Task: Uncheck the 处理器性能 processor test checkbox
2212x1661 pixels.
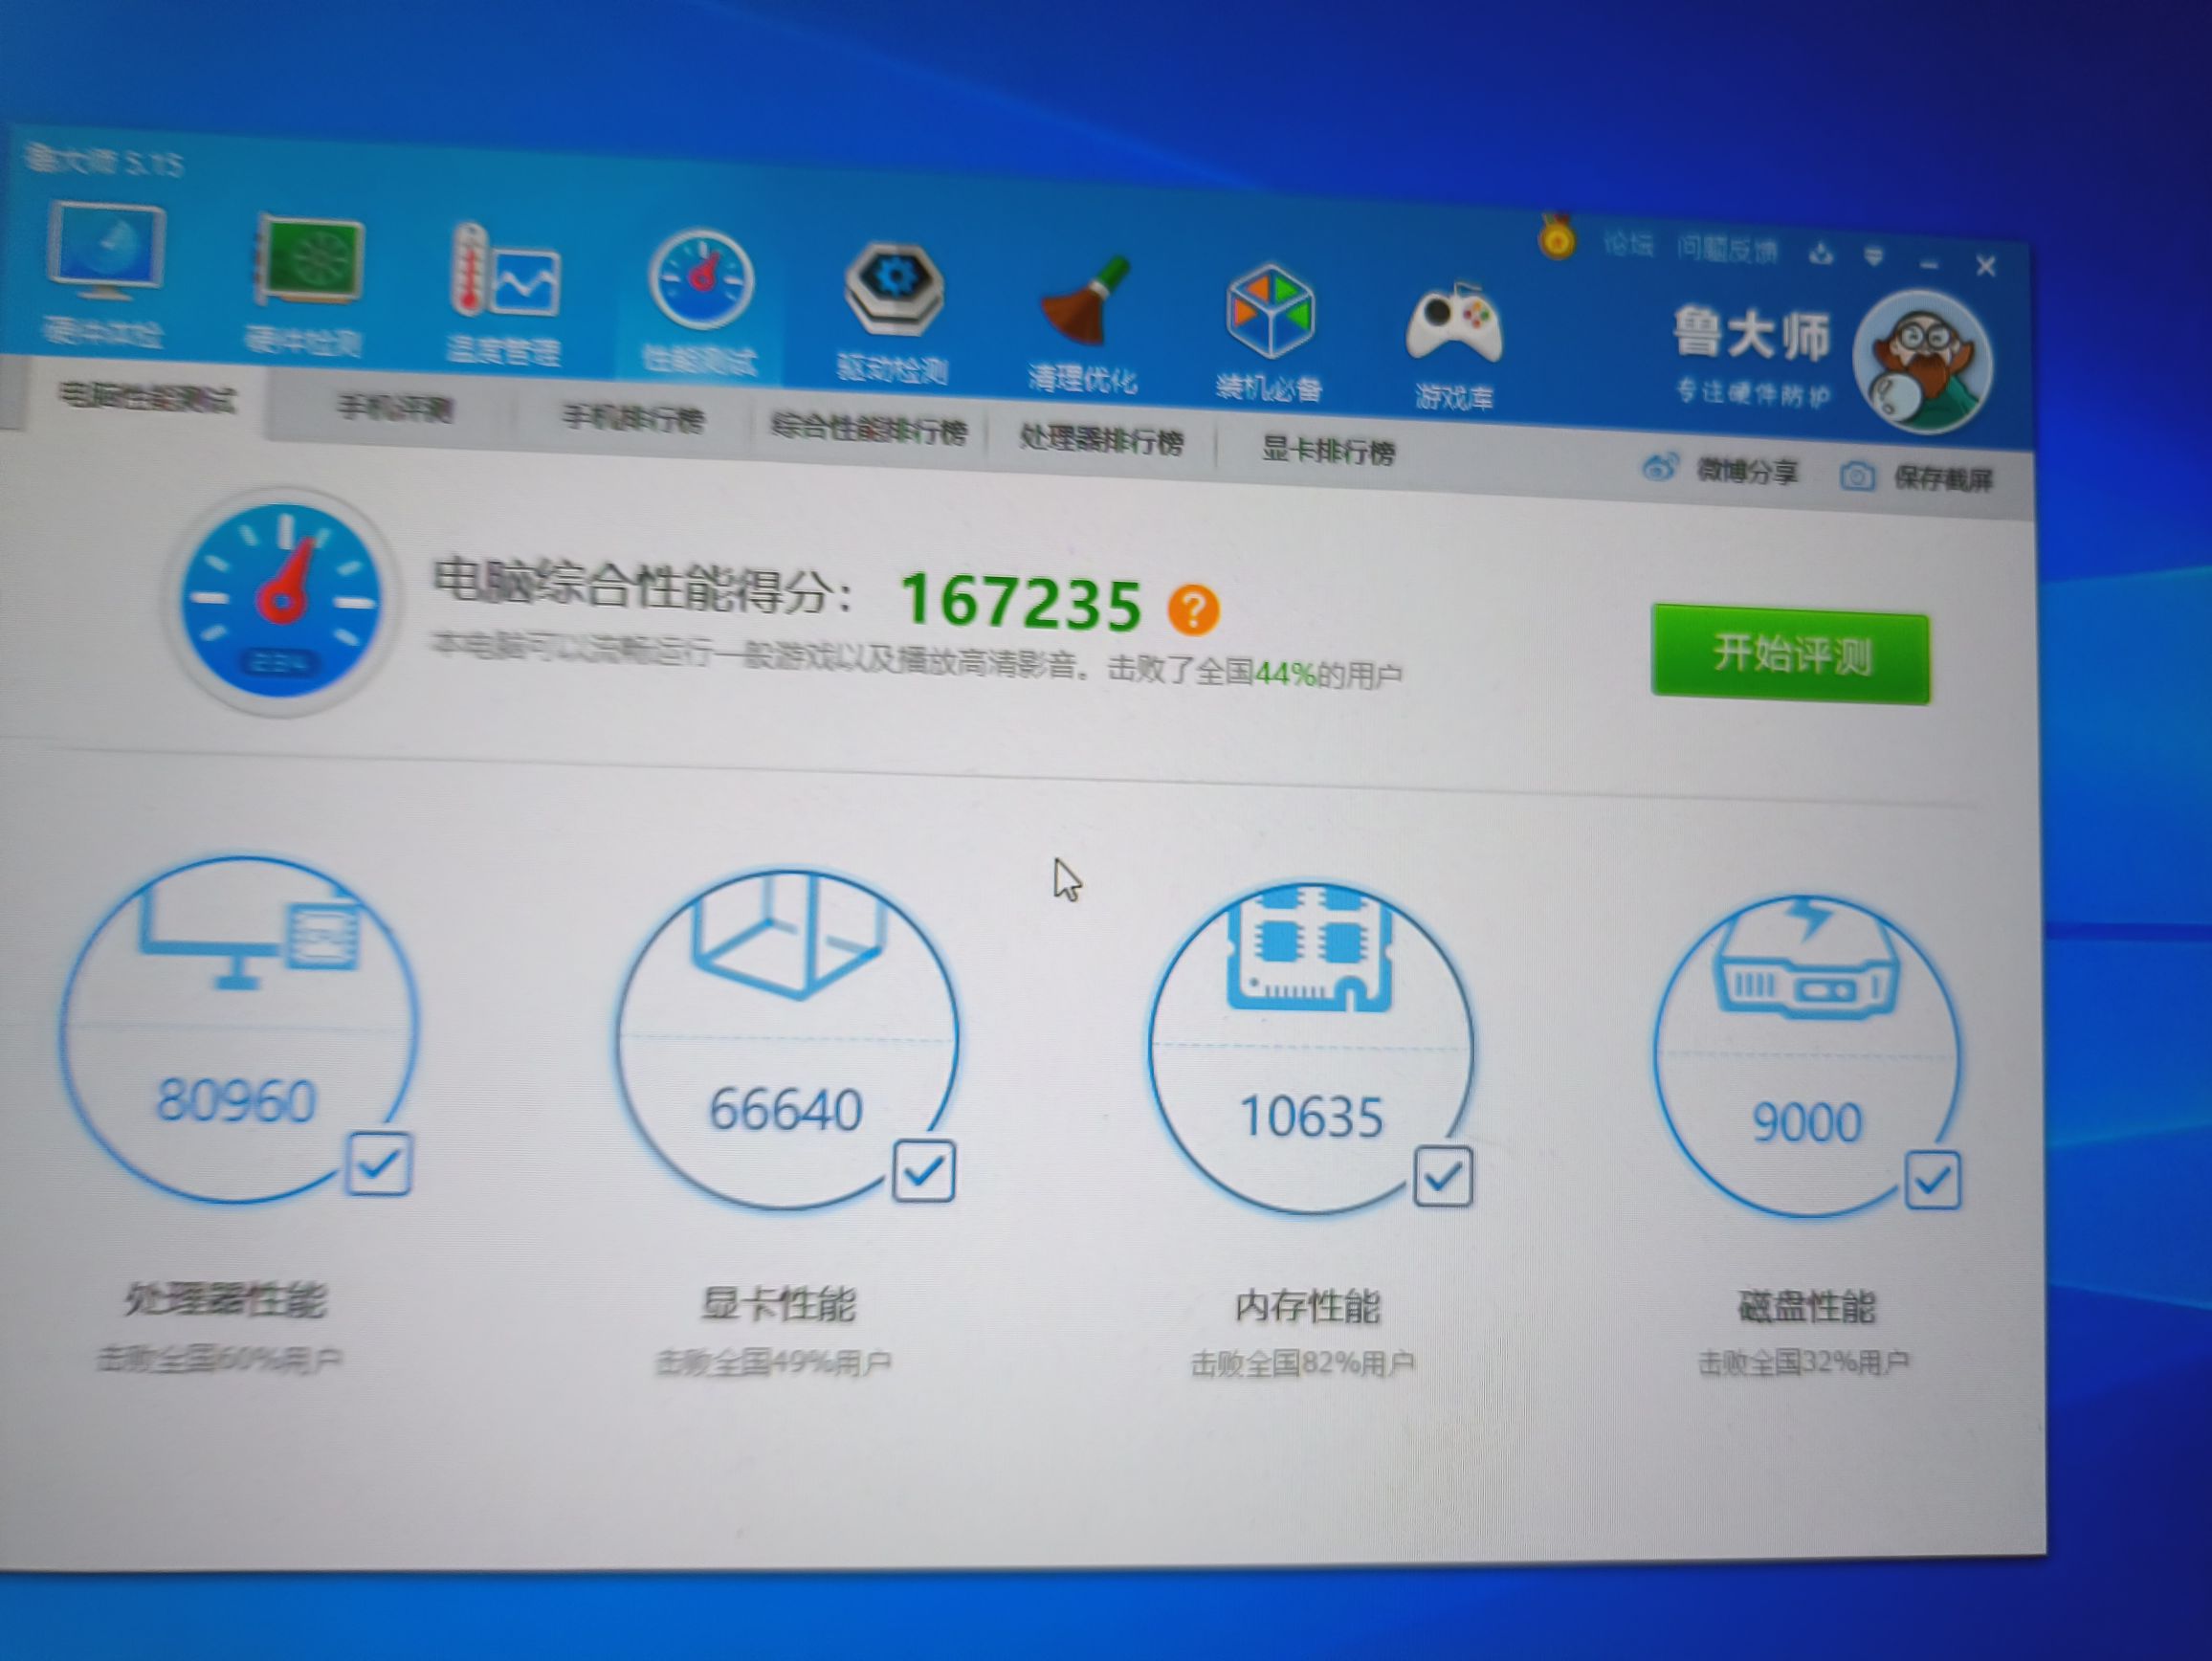Action: point(379,1164)
